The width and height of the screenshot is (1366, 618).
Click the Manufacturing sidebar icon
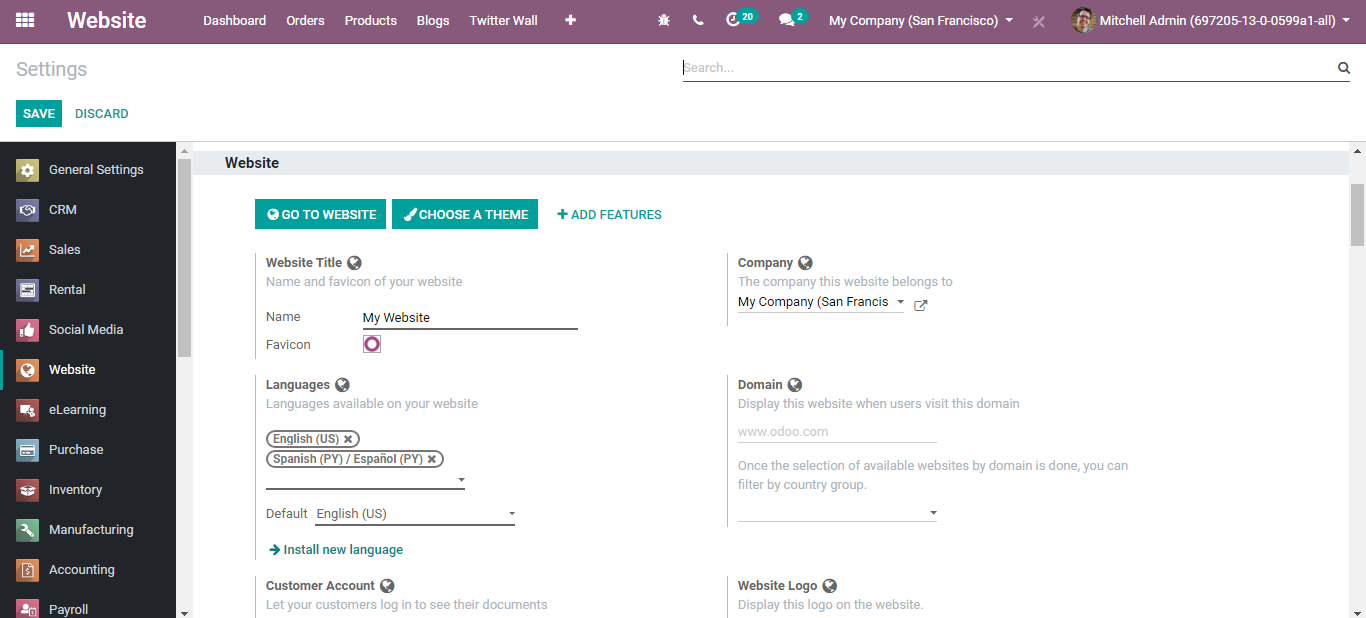coord(28,530)
